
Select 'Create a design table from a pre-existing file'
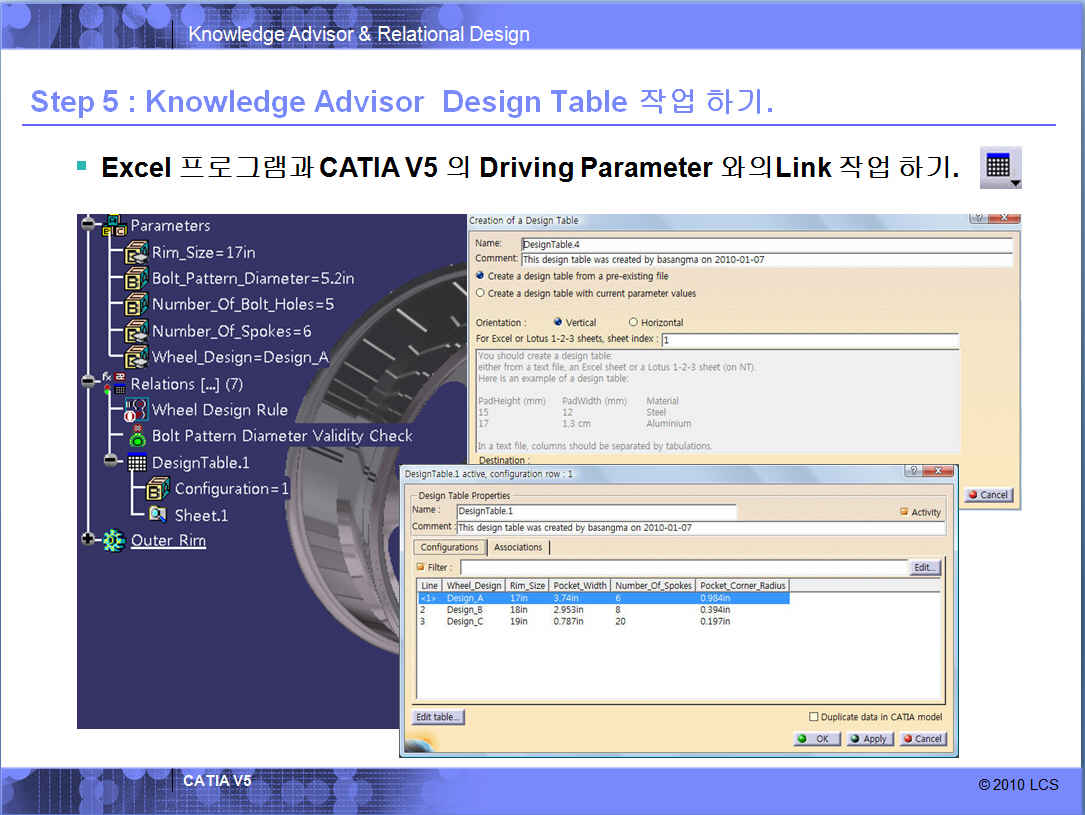[481, 276]
